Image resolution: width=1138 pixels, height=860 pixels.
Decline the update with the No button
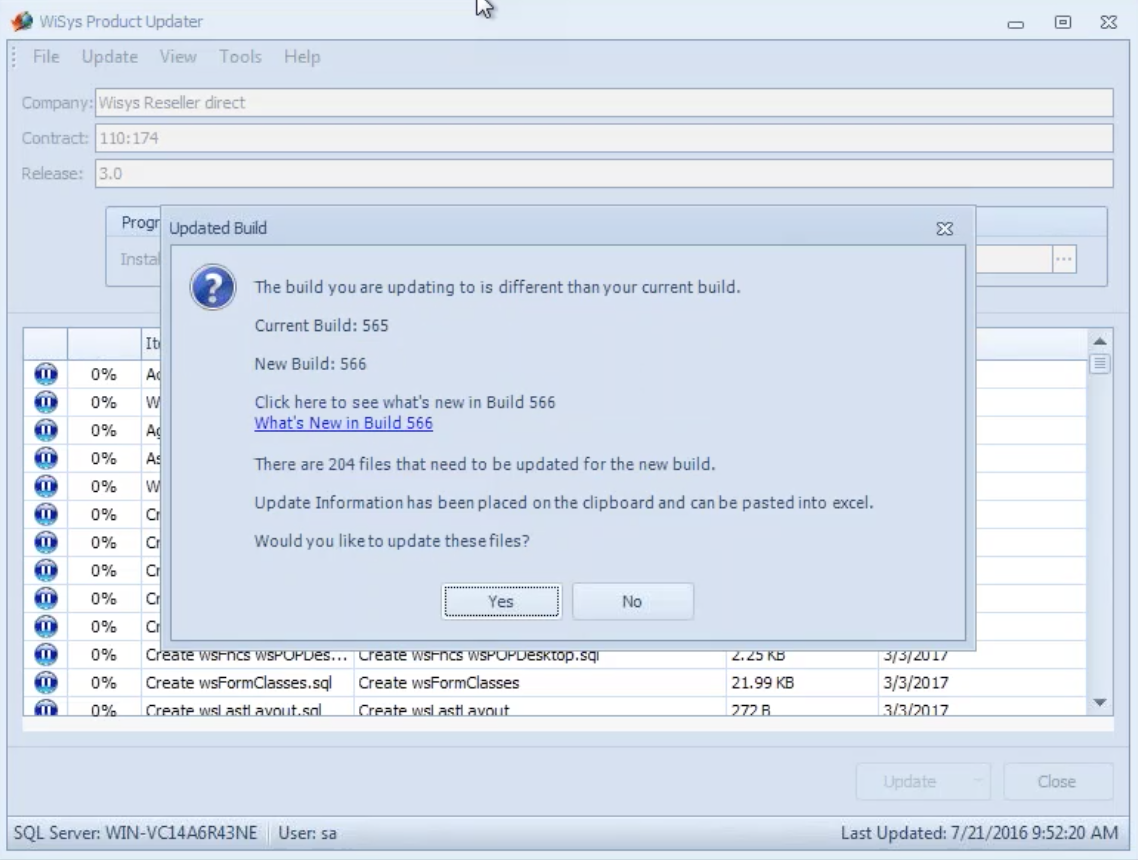tap(632, 601)
